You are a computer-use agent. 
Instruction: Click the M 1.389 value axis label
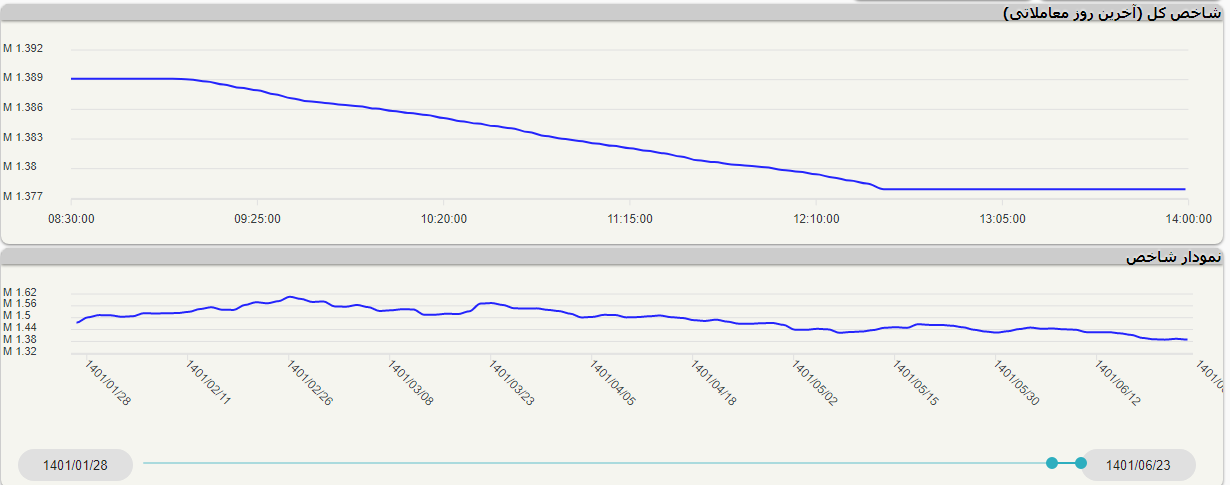[x=23, y=78]
